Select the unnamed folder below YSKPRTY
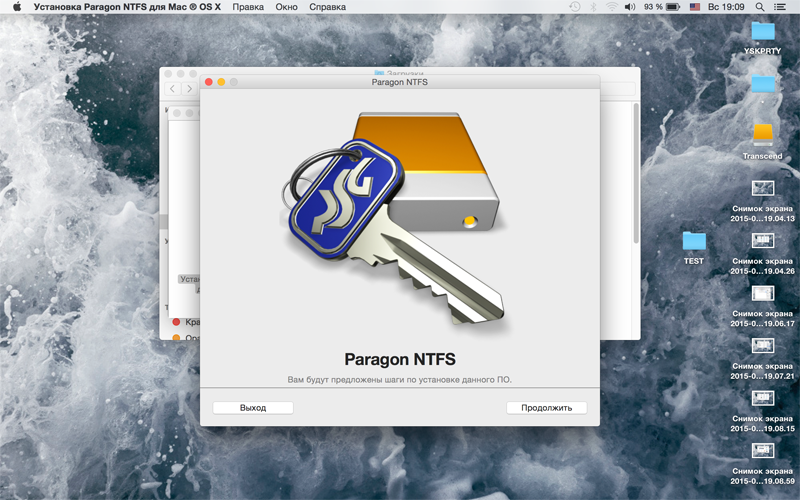 763,84
